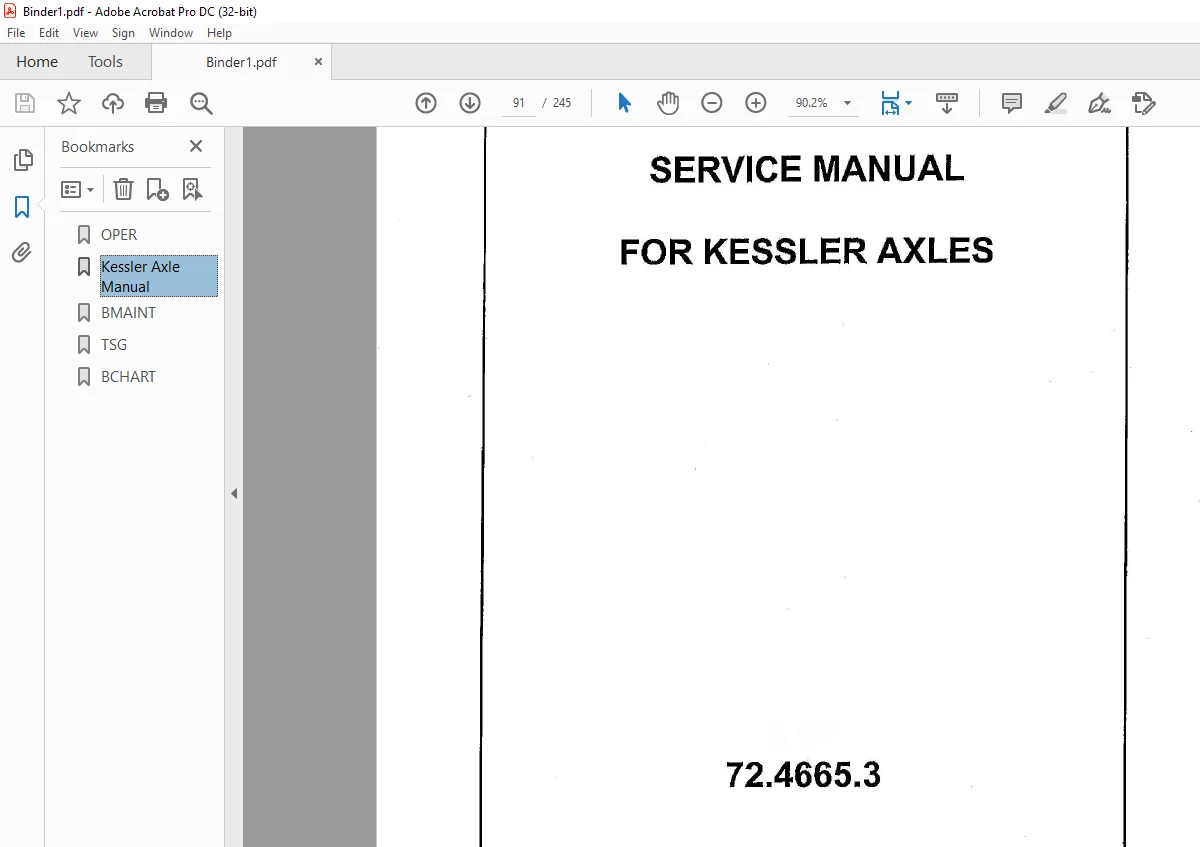
Task: Click the 72.4665.3 model number text
Action: [803, 775]
